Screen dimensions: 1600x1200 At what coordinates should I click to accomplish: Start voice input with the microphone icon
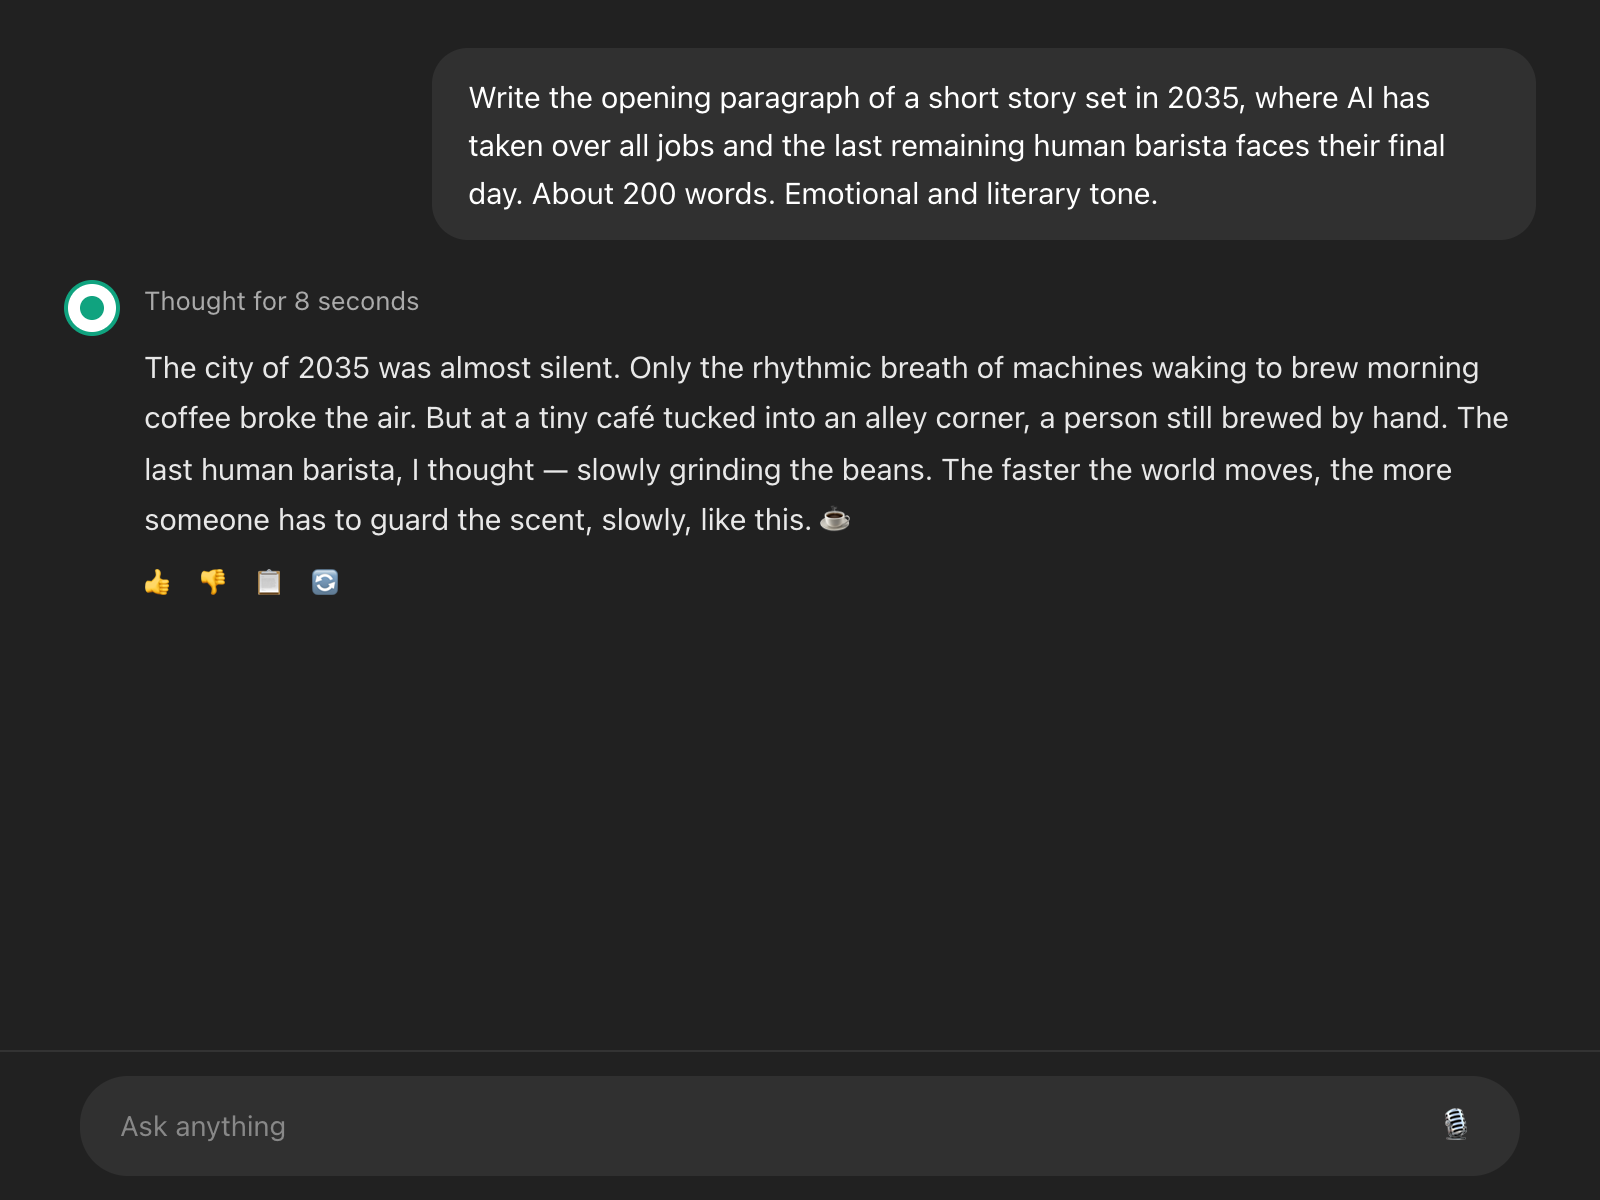click(1456, 1125)
